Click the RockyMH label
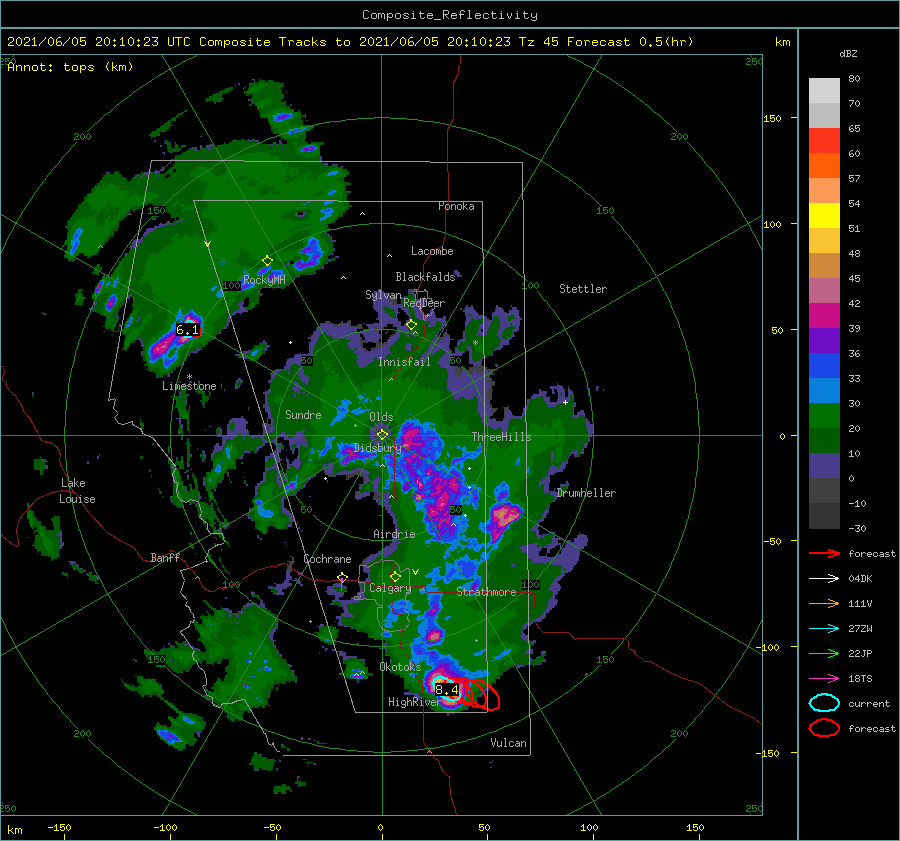900x841 pixels. pyautogui.click(x=264, y=280)
